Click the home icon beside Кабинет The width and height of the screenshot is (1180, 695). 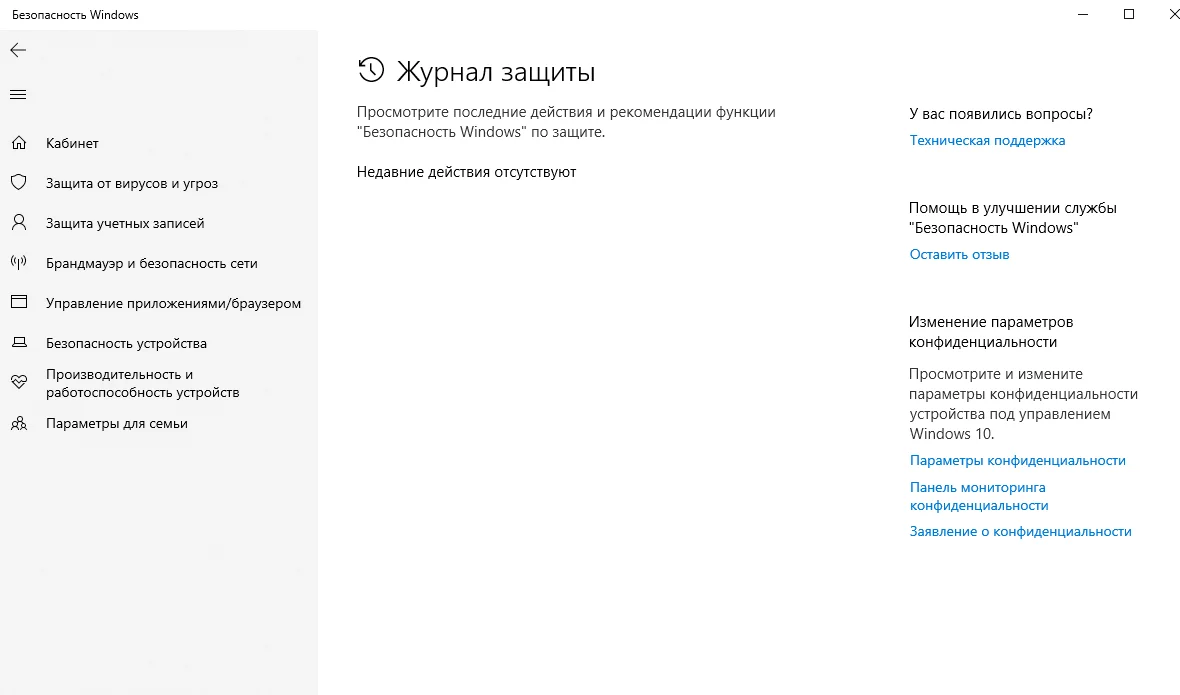pos(19,143)
